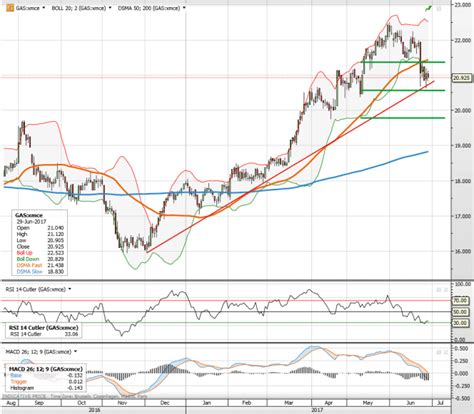
Task: Click the Low 20.905 legend row
Action: [40, 240]
